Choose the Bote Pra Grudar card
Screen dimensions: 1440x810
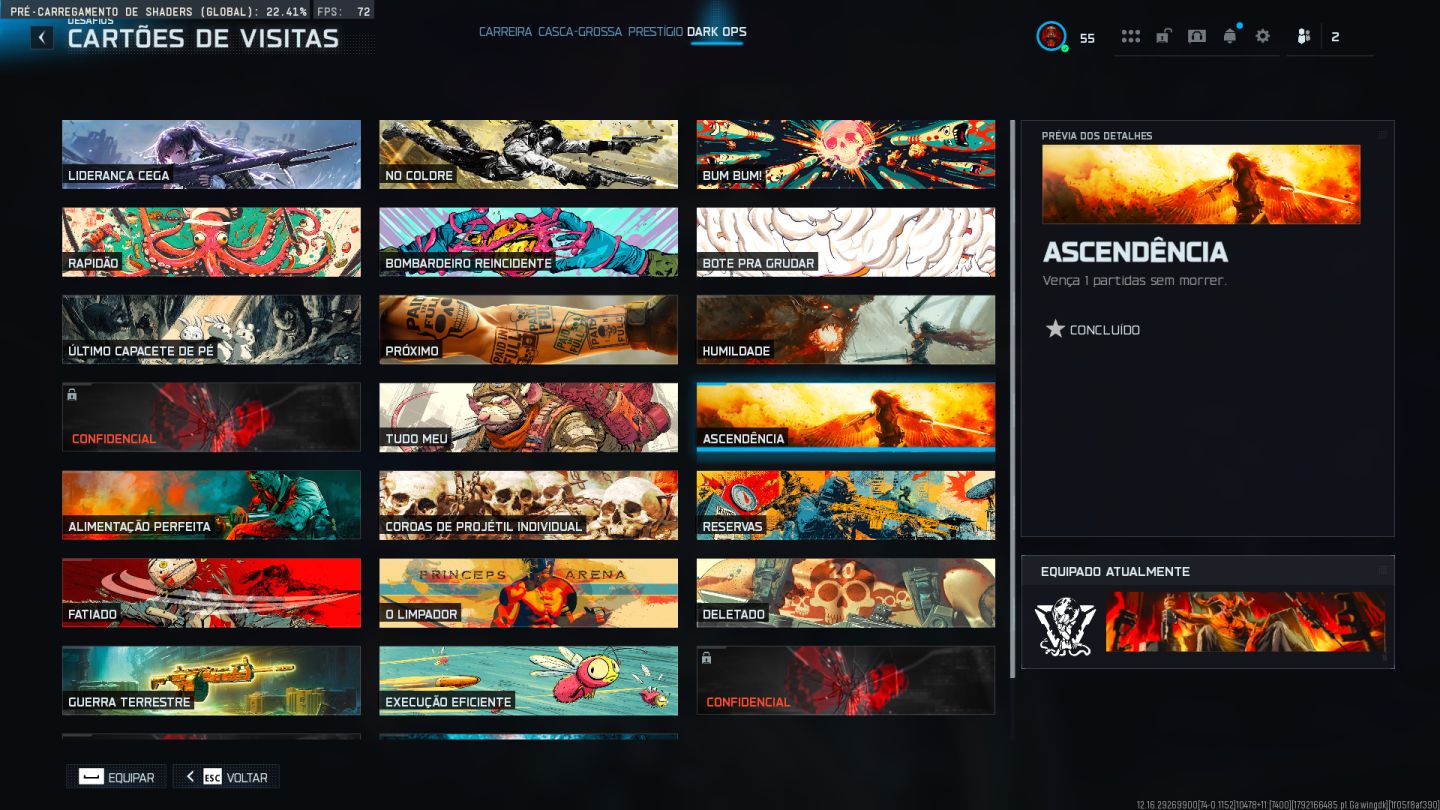pos(846,242)
